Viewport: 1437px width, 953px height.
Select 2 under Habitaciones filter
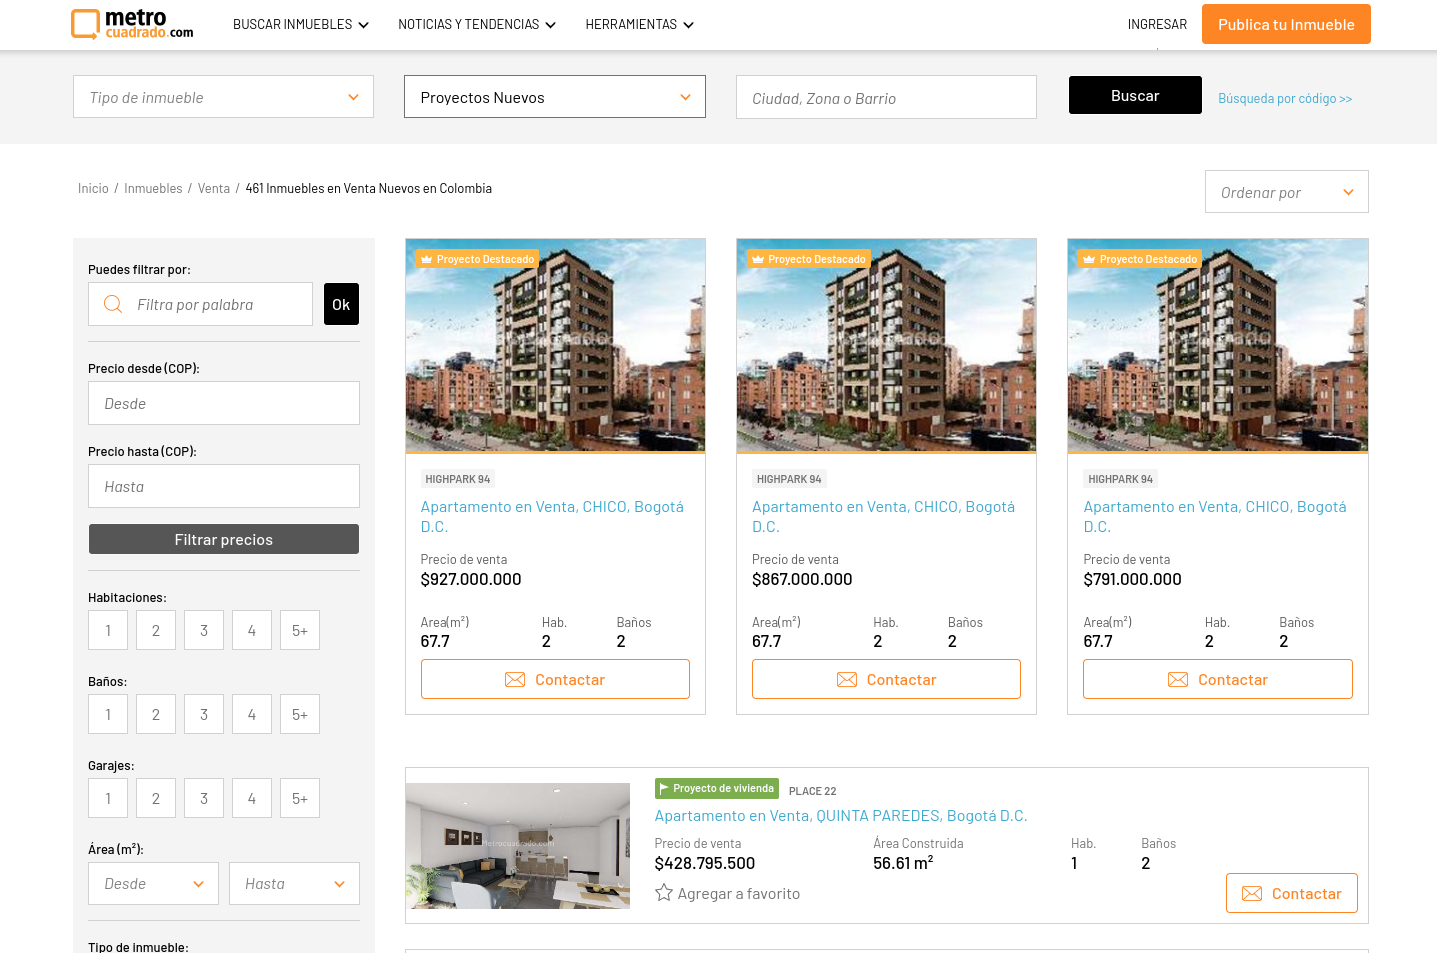pyautogui.click(x=156, y=631)
